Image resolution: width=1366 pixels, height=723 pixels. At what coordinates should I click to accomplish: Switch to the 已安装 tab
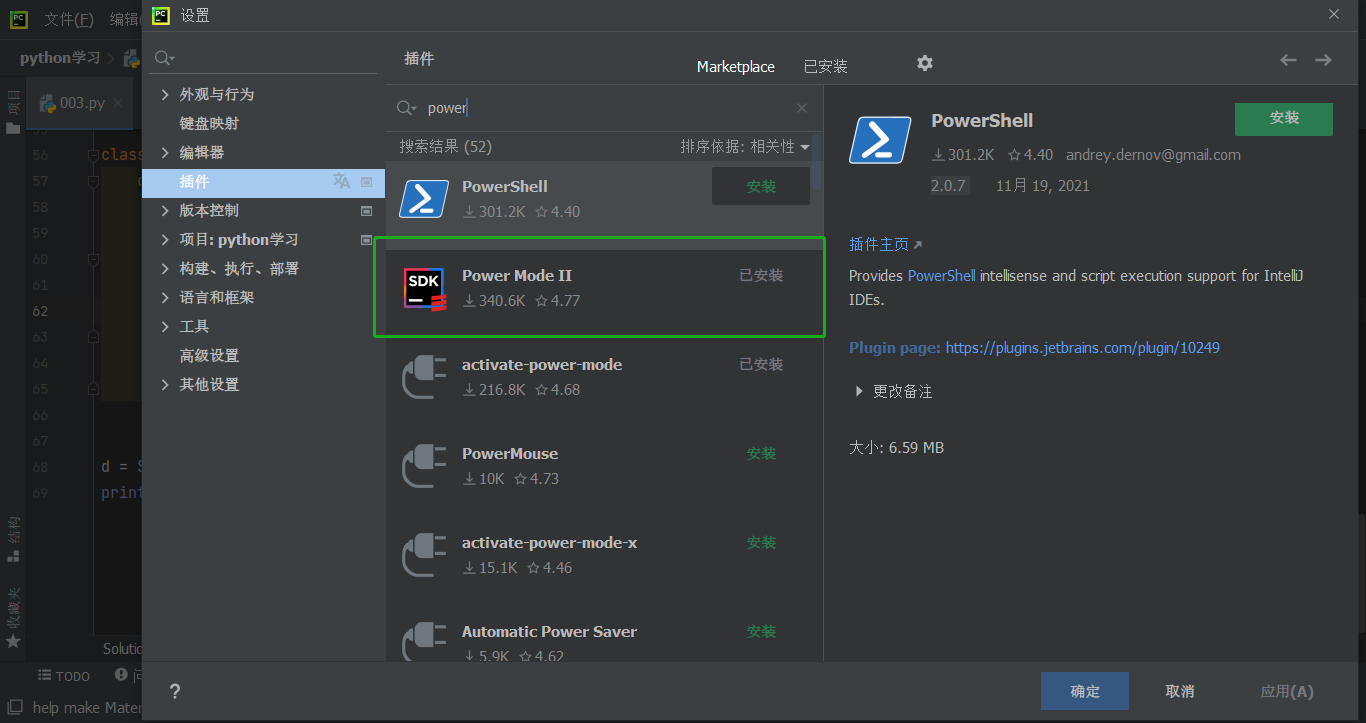tap(826, 67)
